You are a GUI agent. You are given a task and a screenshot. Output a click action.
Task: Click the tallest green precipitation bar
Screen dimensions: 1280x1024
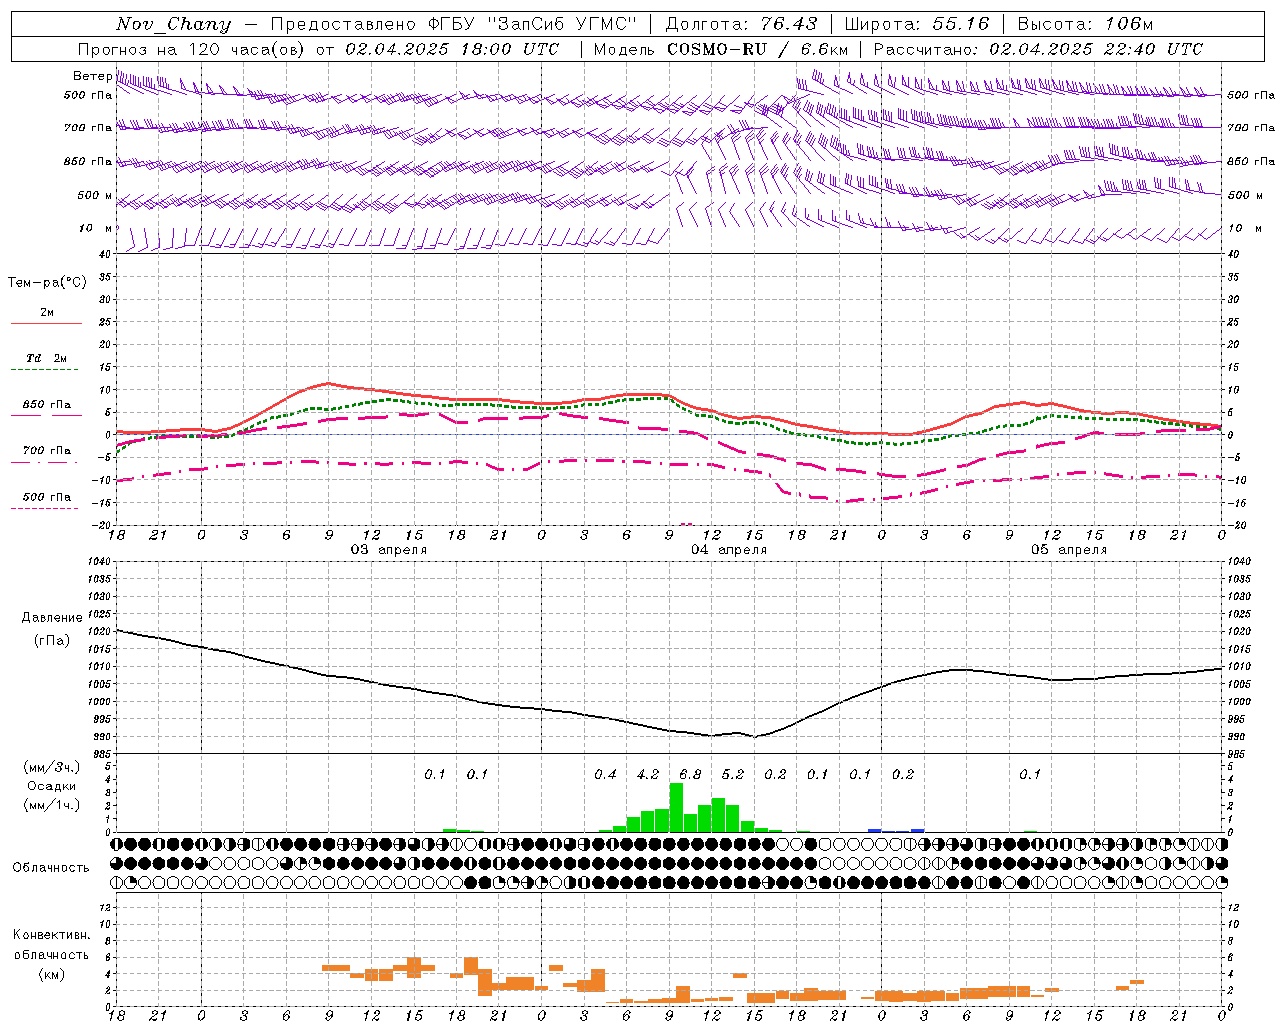point(676,808)
